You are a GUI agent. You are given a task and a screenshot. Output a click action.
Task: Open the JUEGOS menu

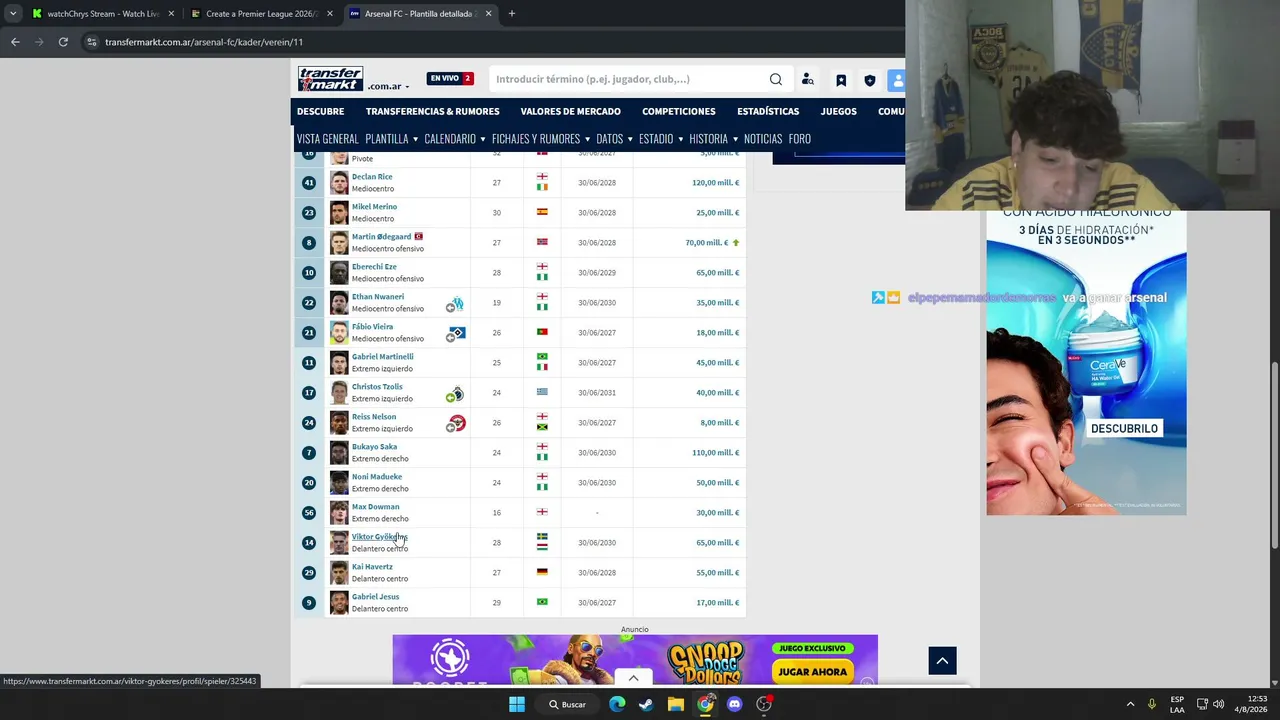coord(838,111)
